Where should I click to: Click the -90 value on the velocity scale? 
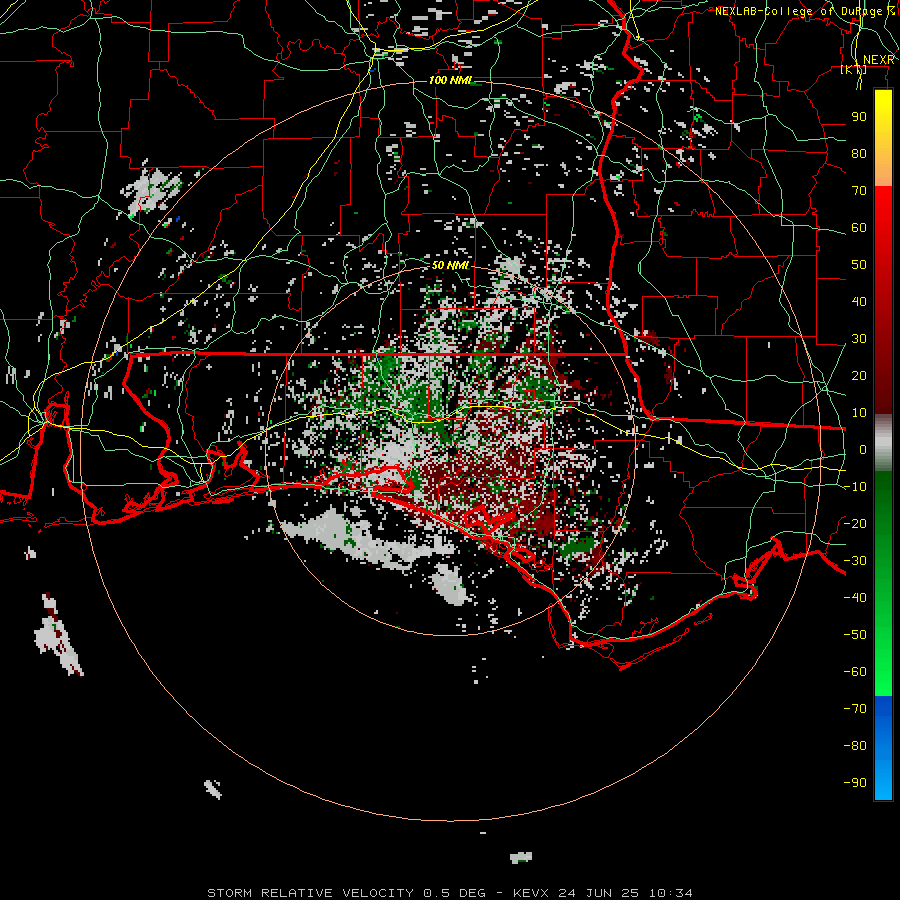tap(855, 783)
